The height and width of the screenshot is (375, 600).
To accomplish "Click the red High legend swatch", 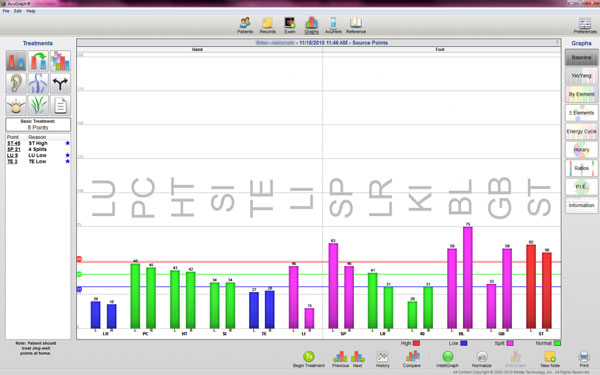I will (416, 343).
